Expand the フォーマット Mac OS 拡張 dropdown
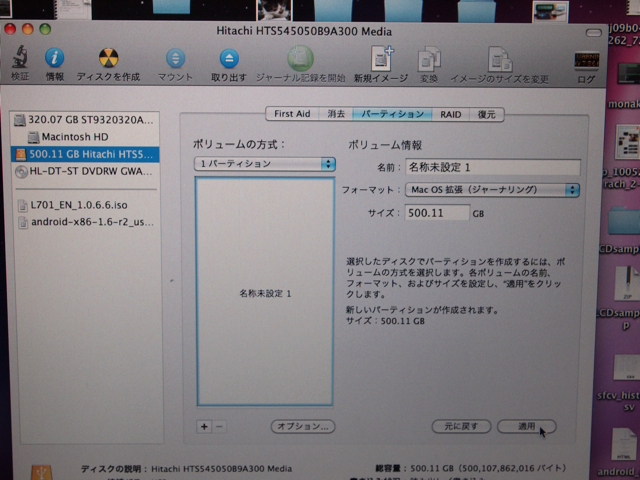Screen dimensions: 640x480 [x=491, y=189]
